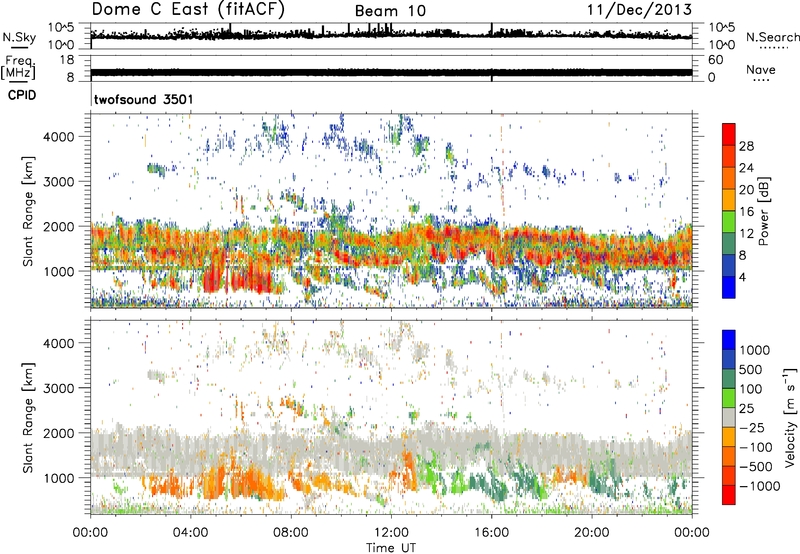Click the 'Nave' legend label

tap(761, 69)
